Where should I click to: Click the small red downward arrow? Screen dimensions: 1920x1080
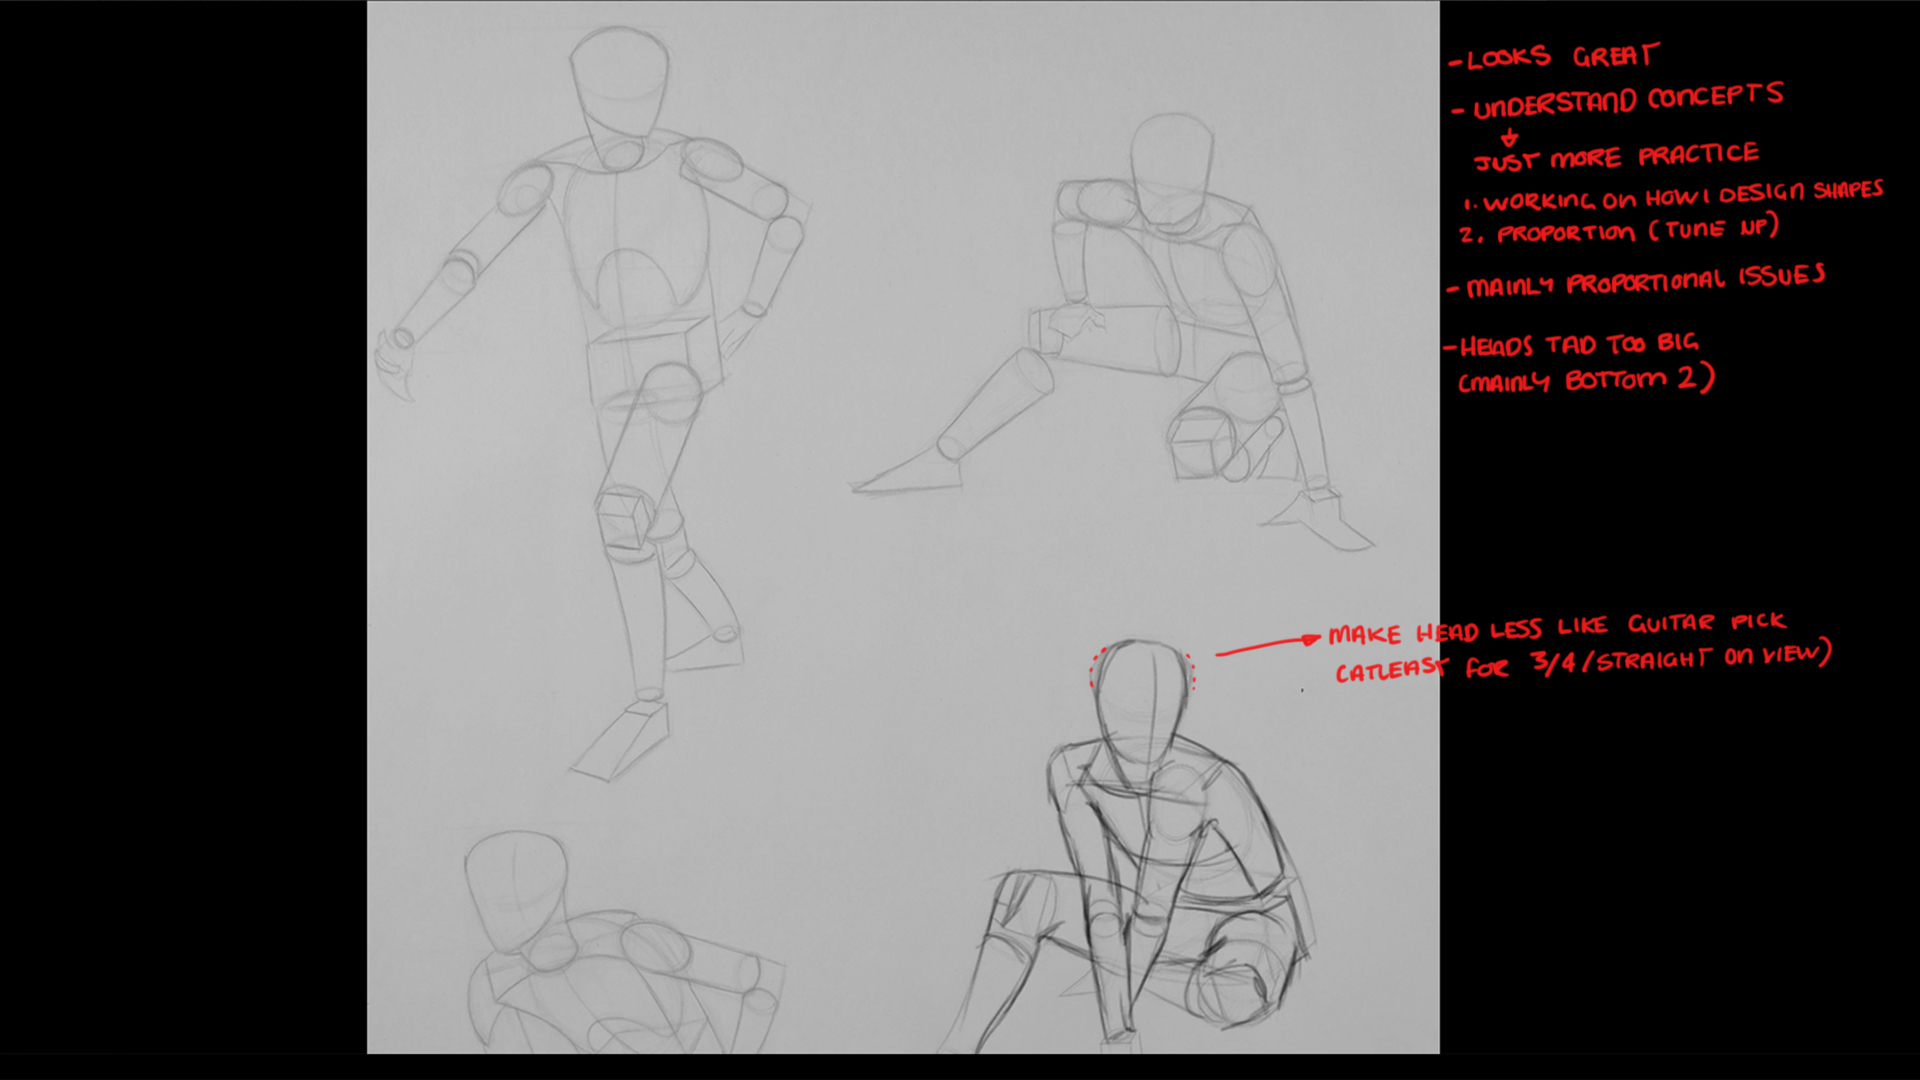(x=1509, y=137)
